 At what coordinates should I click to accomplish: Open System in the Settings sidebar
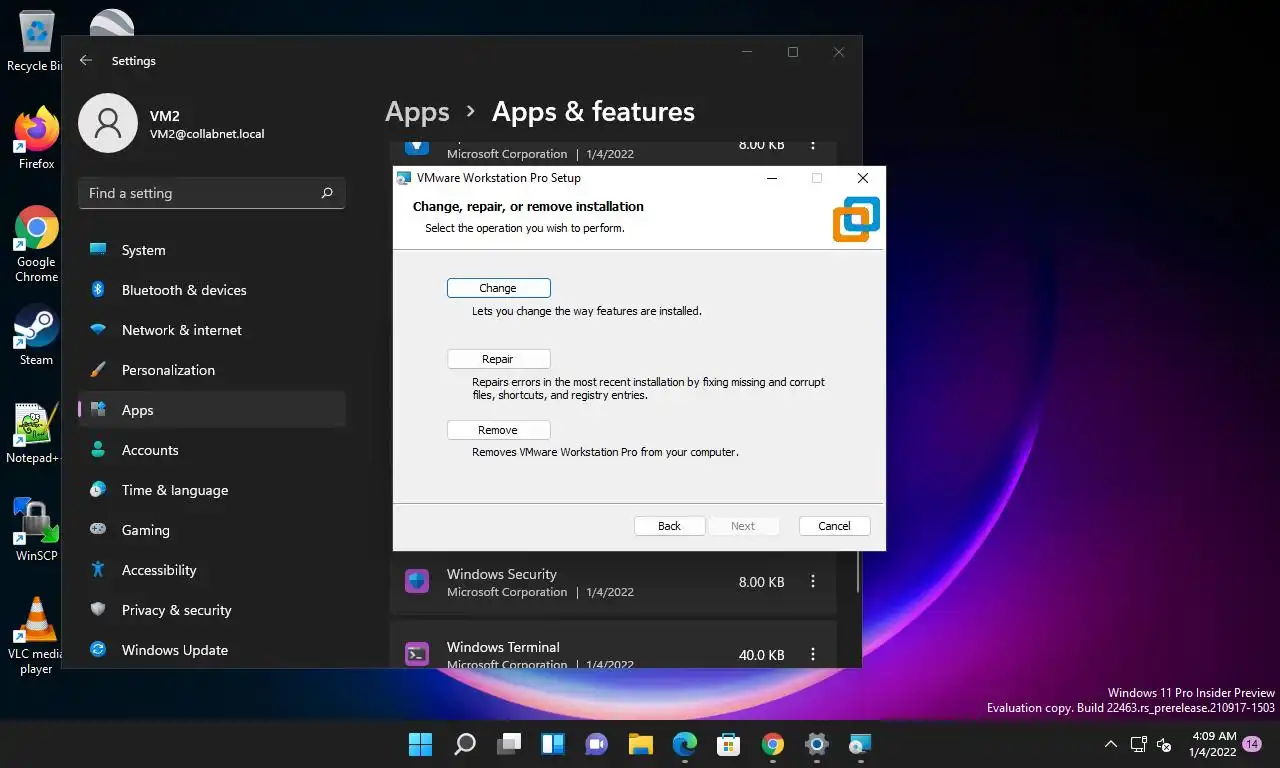[212, 250]
